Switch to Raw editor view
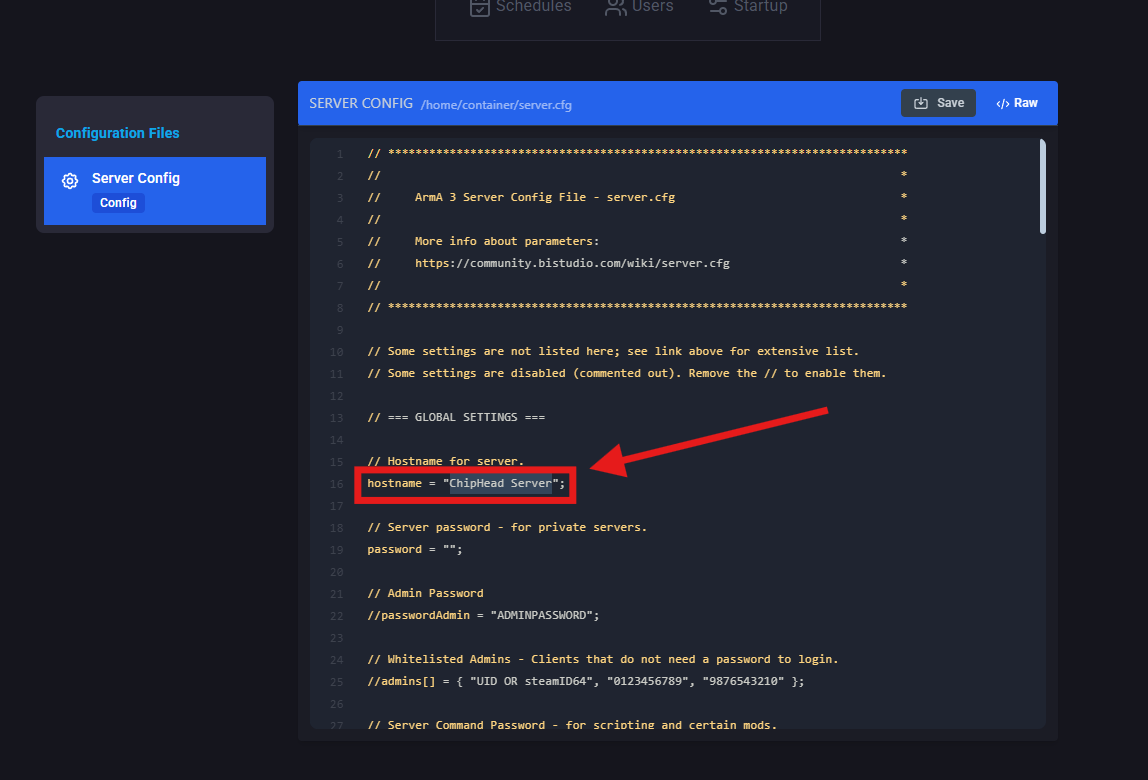Viewport: 1148px width, 780px height. [1017, 103]
